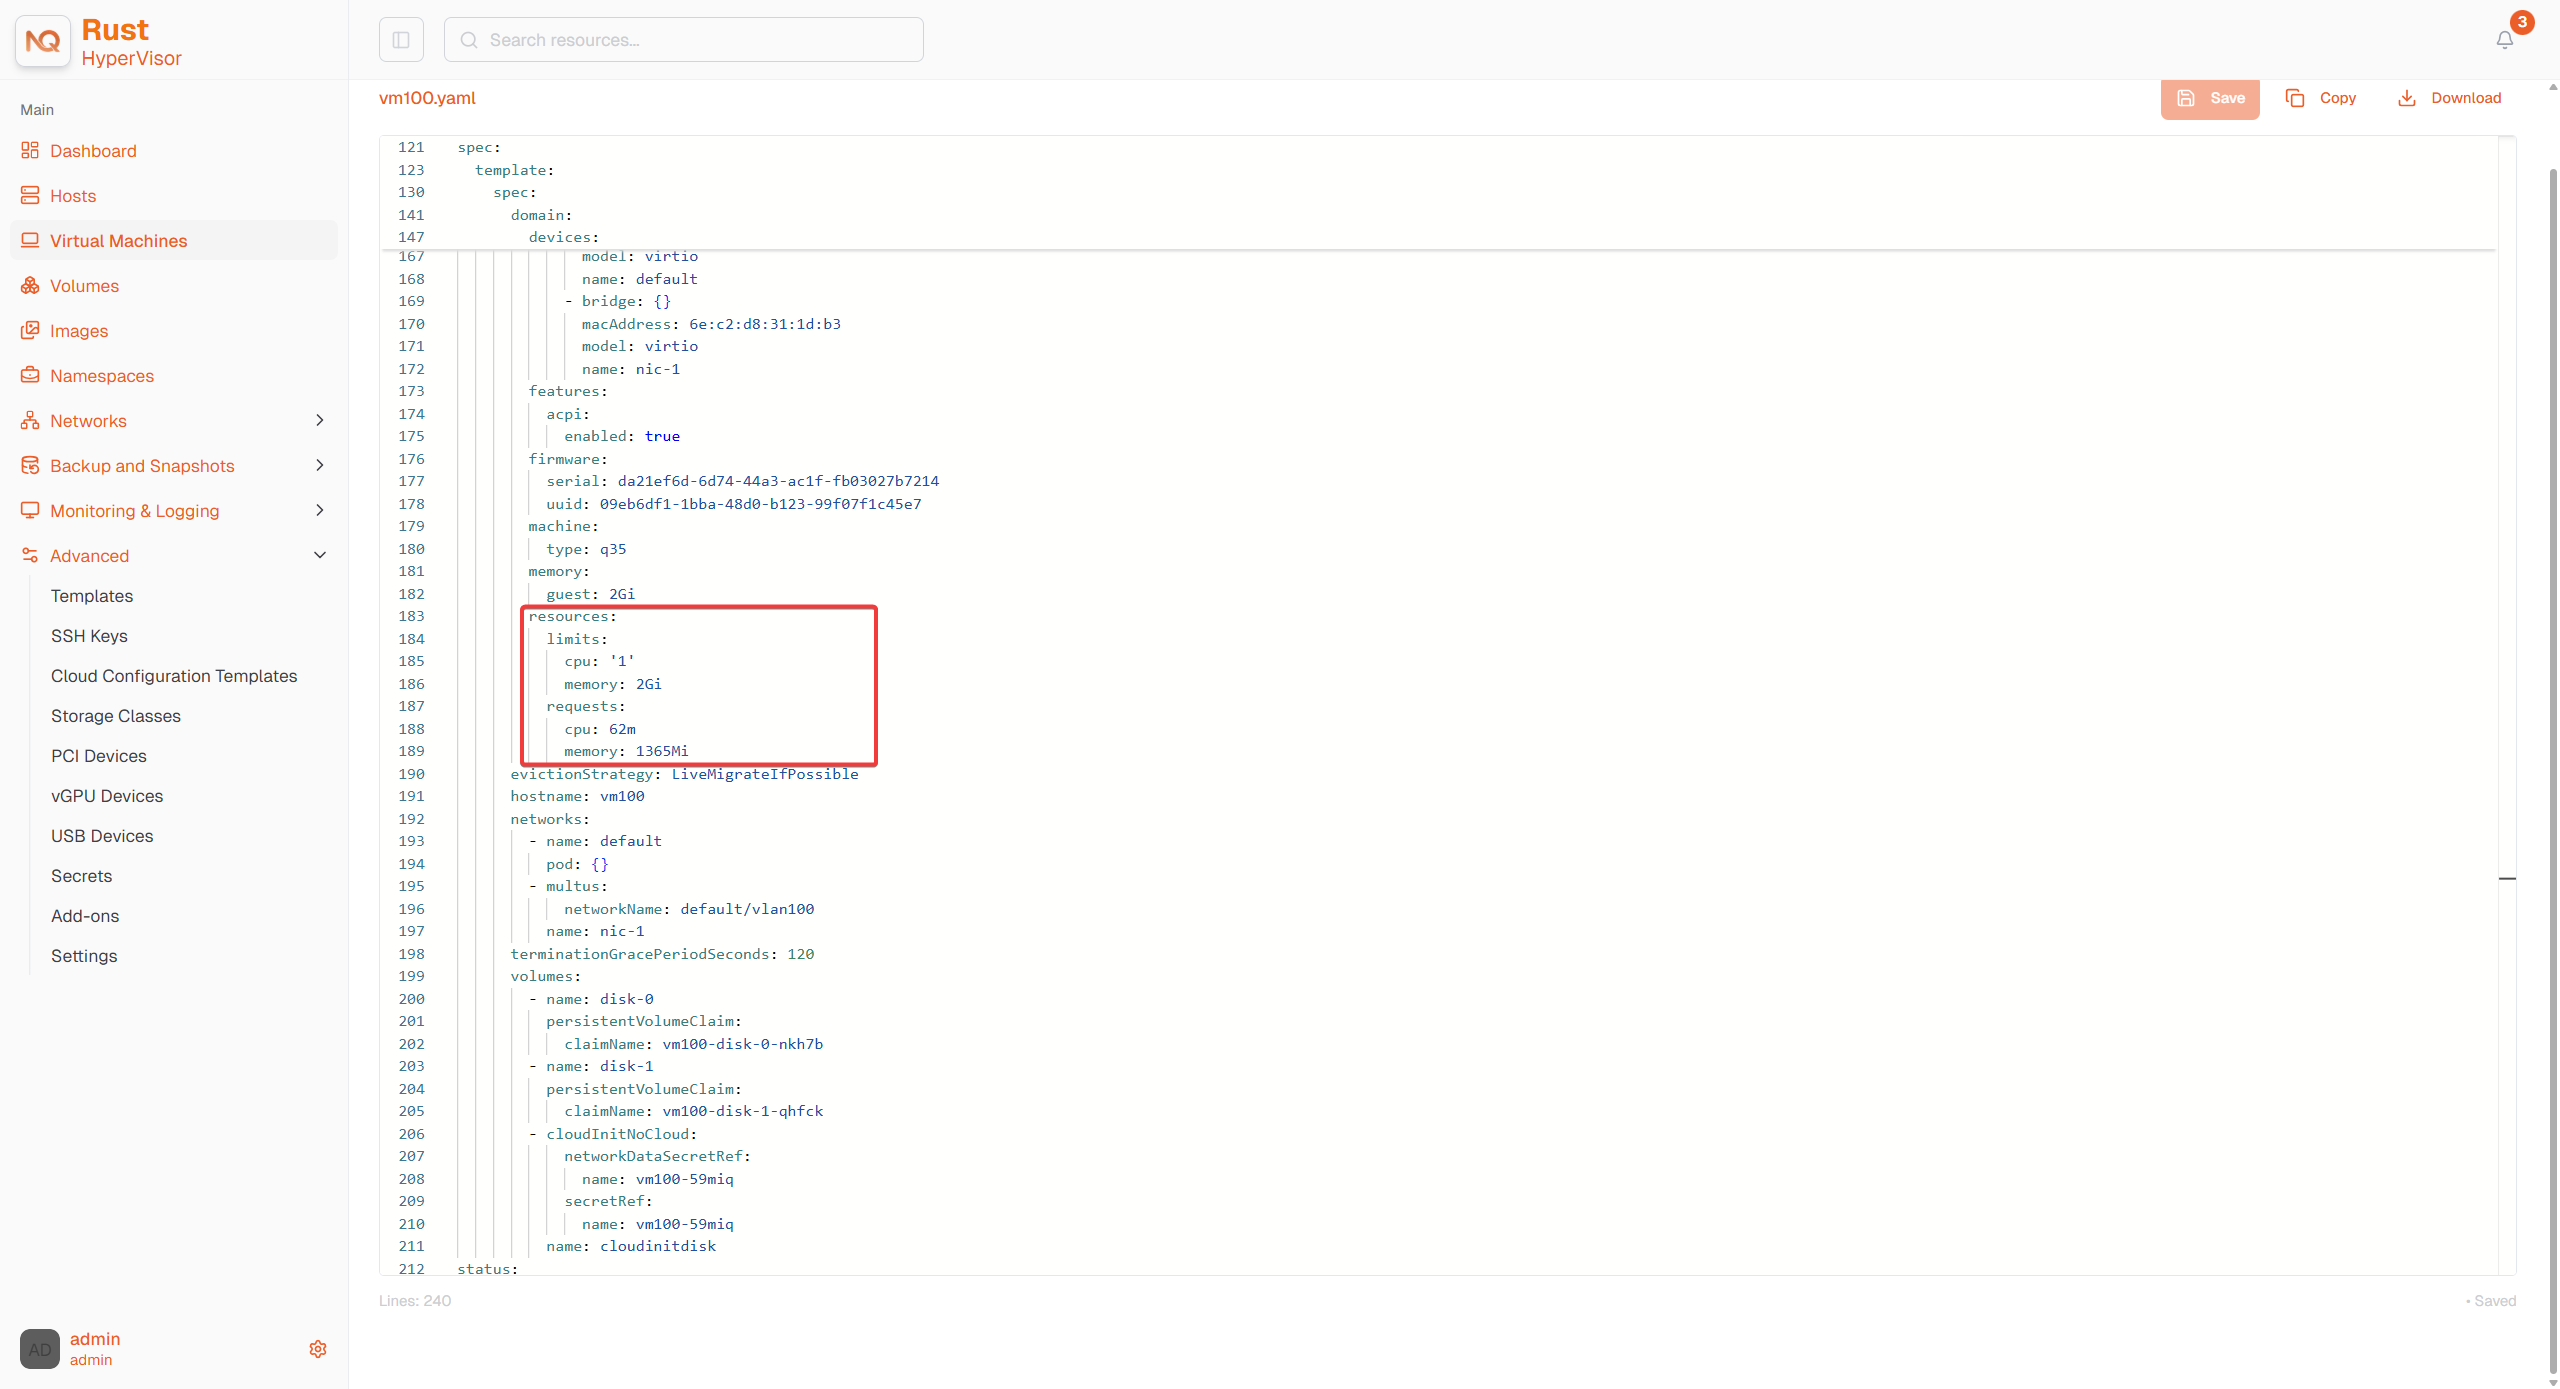2560x1389 pixels.
Task: Click the Monitoring & Logging monitor icon
Action: click(30, 510)
